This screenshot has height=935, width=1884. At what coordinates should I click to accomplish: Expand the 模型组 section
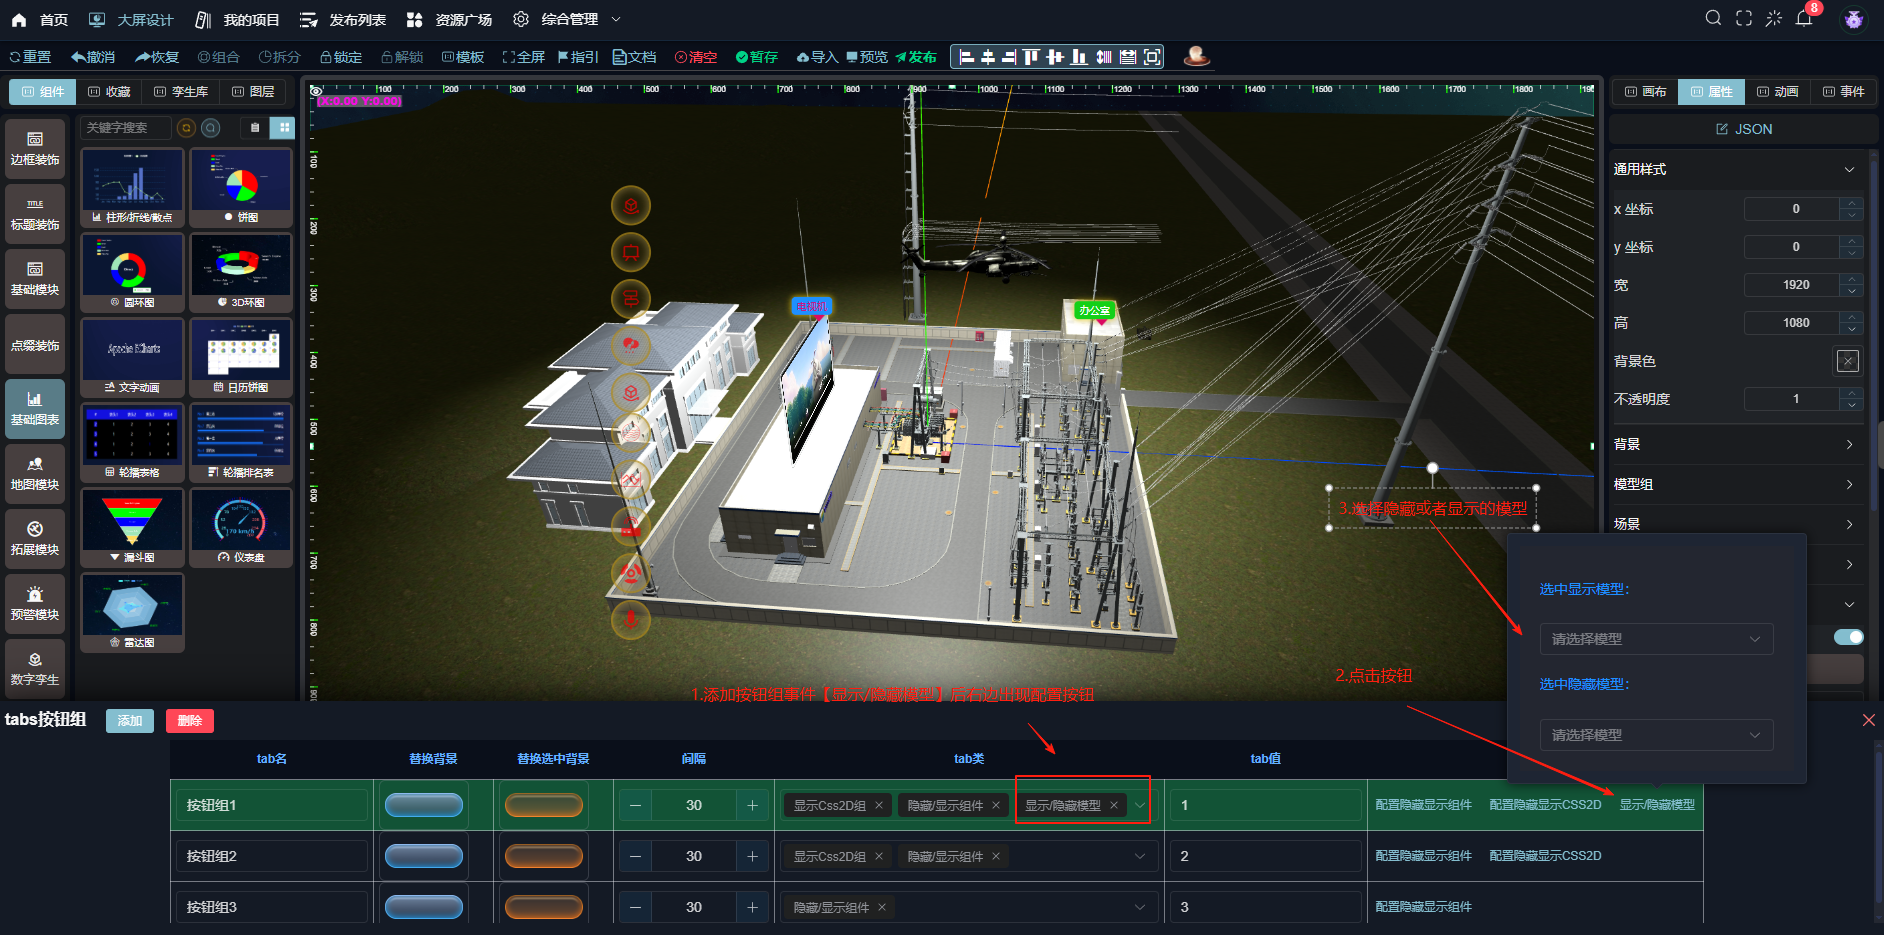click(x=1735, y=484)
